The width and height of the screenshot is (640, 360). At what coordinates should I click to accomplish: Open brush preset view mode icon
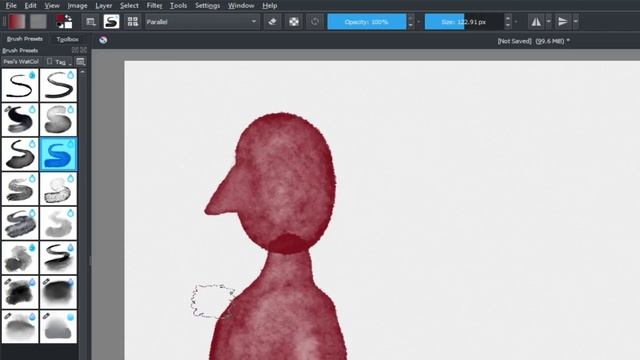click(x=81, y=62)
